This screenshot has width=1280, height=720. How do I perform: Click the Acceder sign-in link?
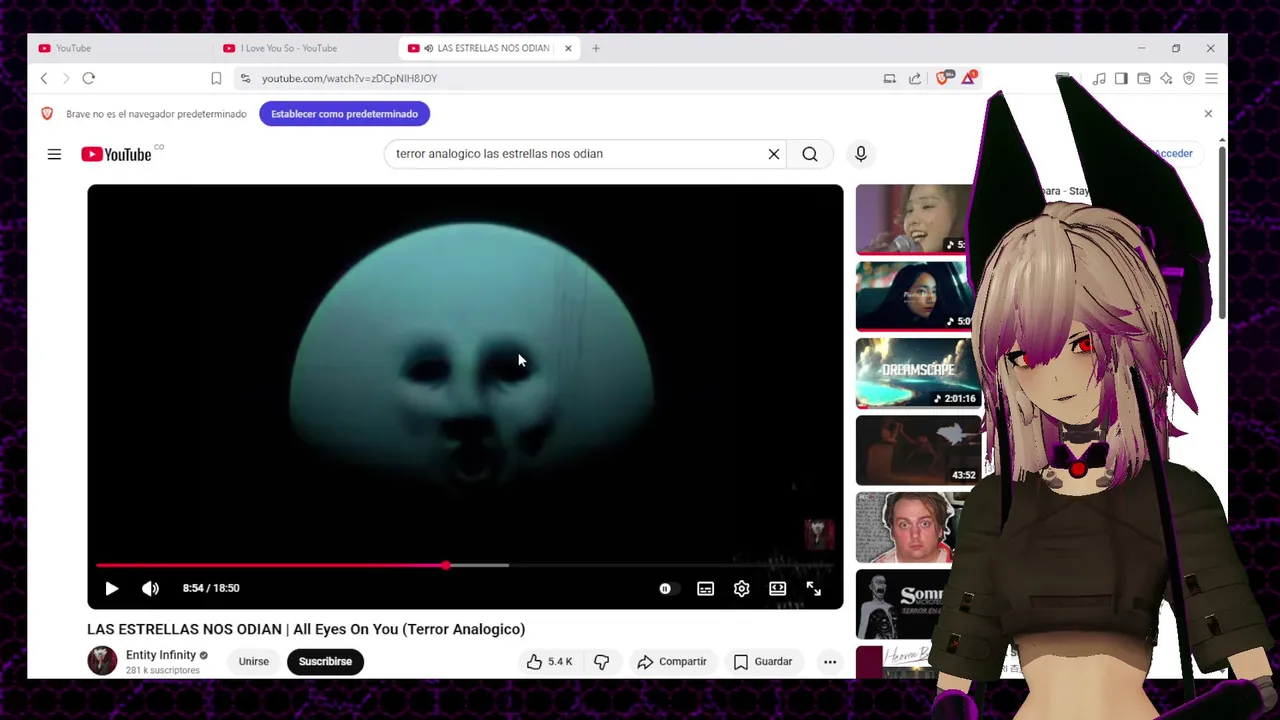1173,154
